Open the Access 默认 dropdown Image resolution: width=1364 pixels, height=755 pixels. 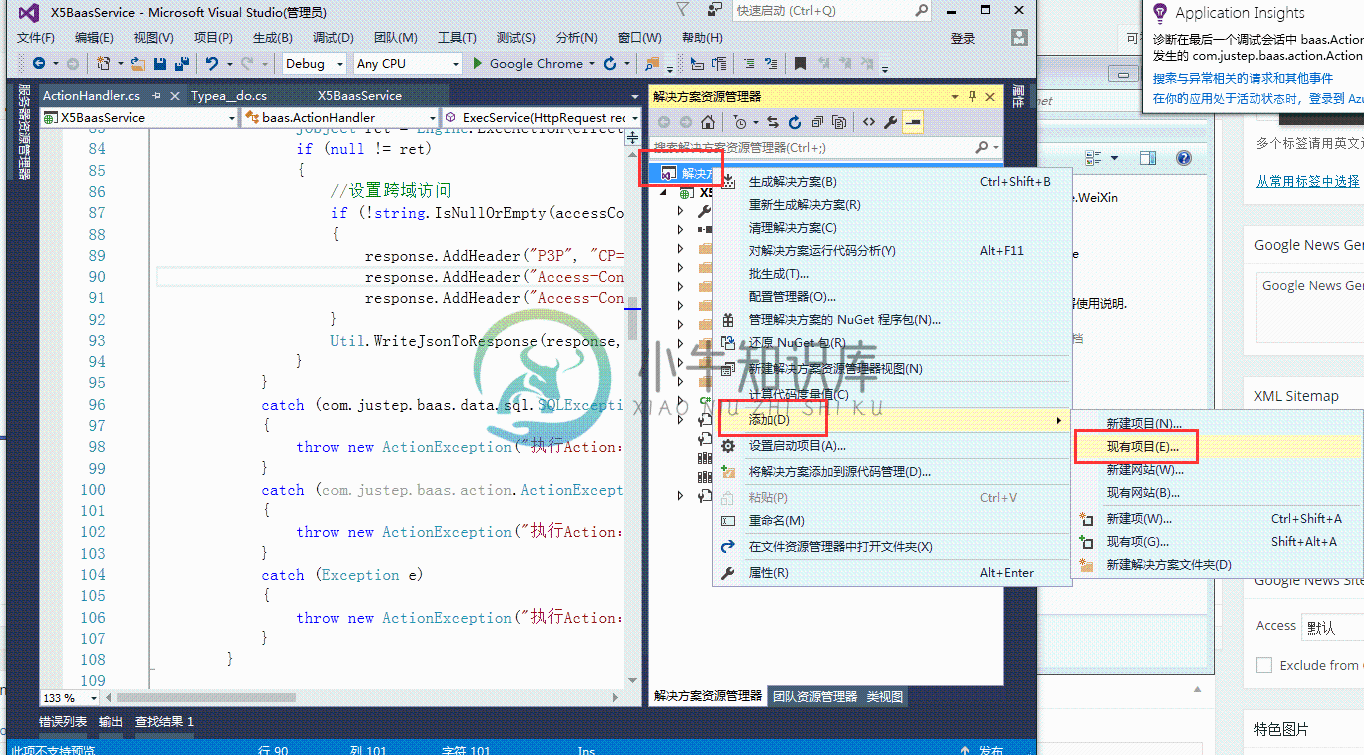1332,627
